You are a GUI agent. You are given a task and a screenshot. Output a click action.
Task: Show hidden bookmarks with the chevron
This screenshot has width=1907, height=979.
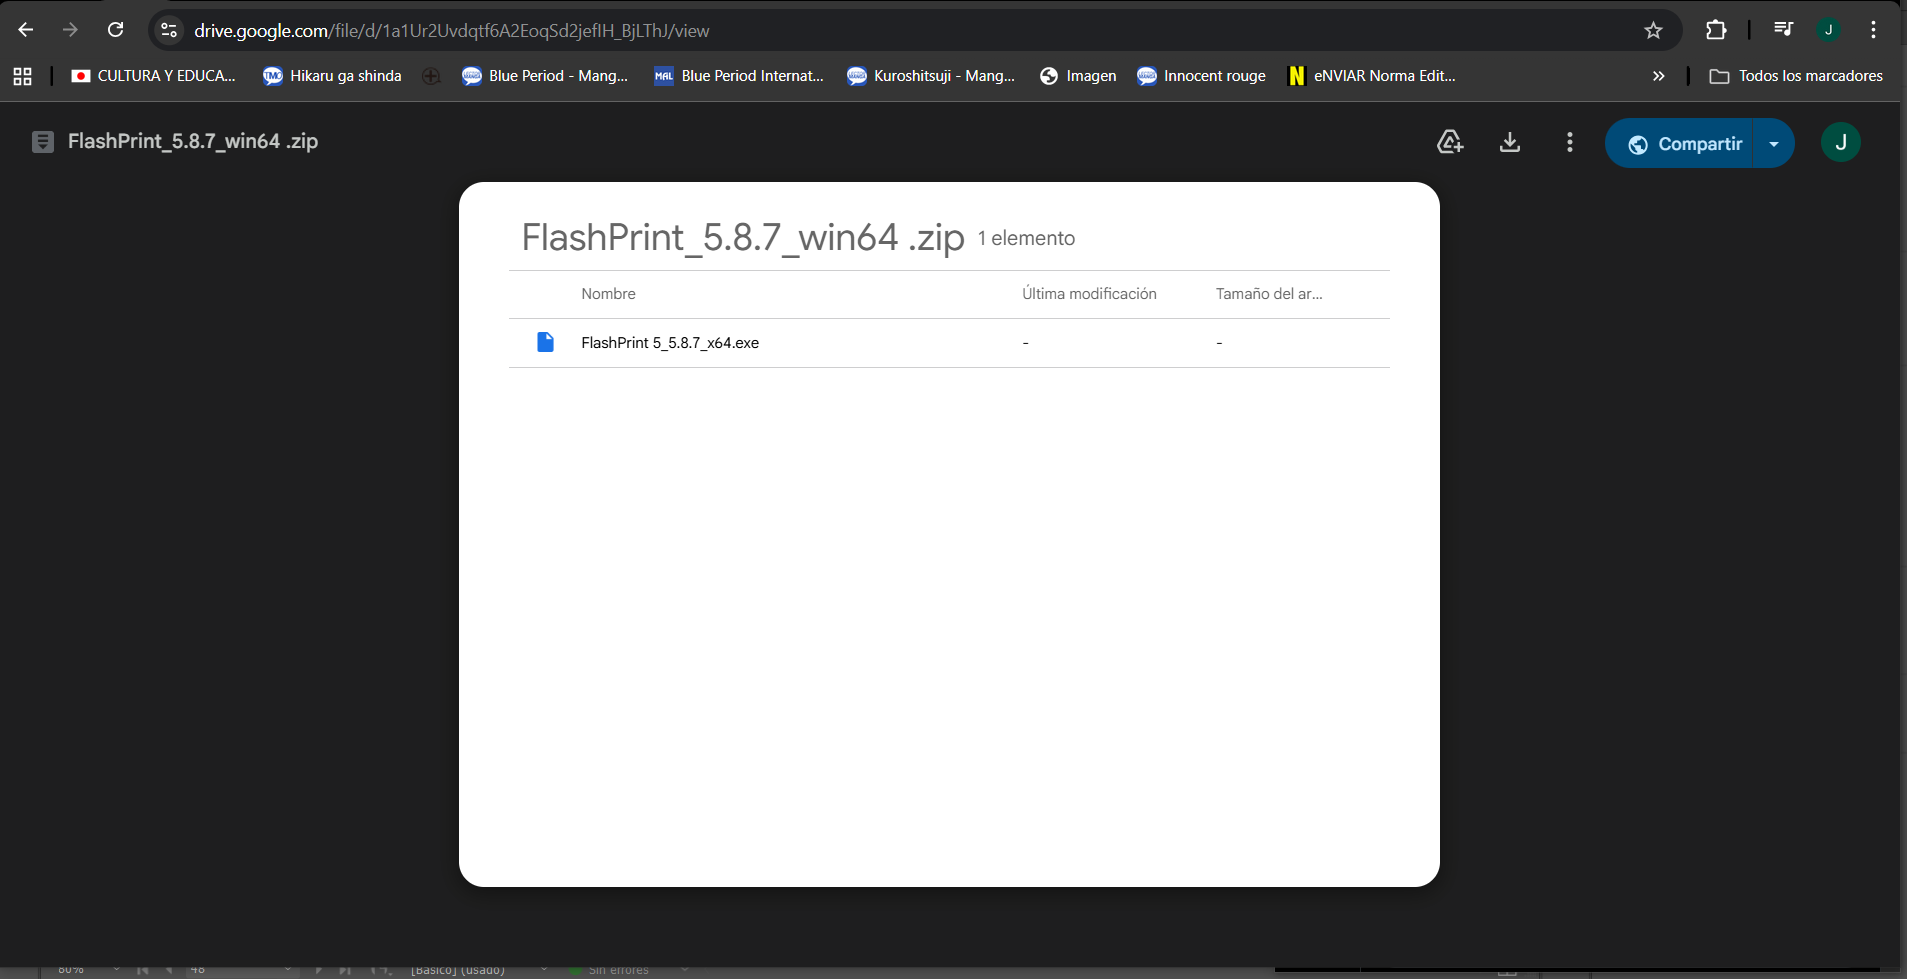tap(1658, 76)
